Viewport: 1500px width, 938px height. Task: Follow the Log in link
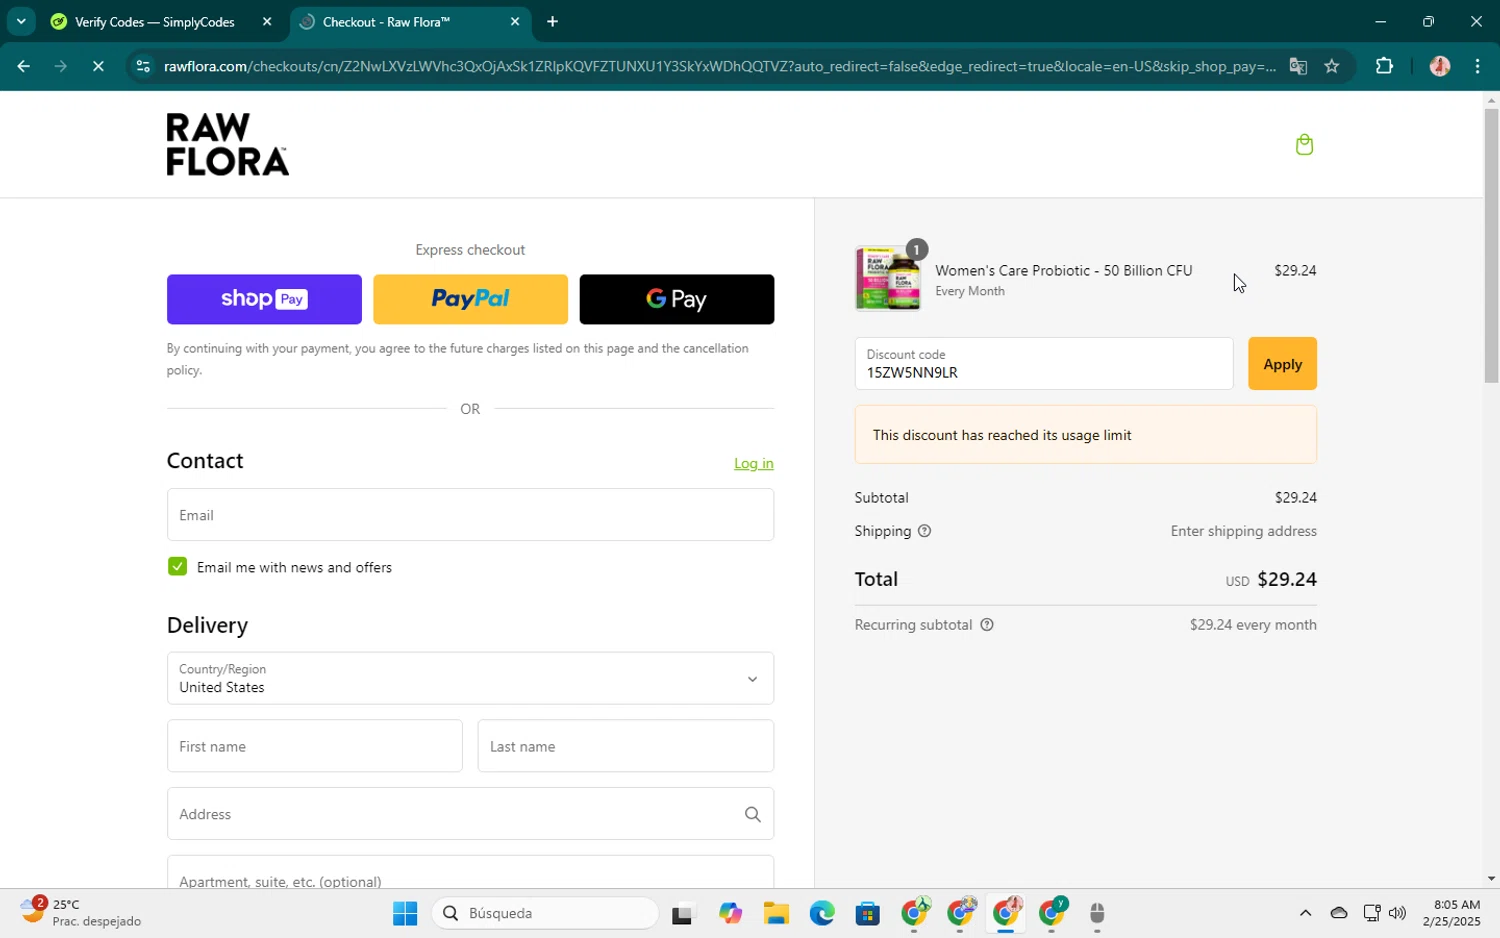click(754, 463)
